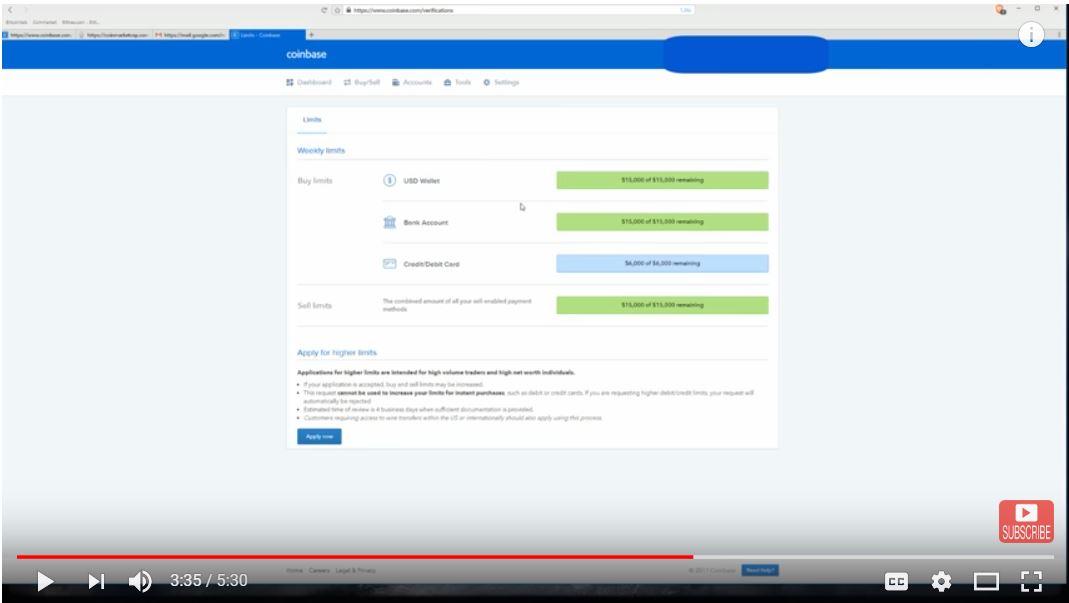
Task: Toggle closed captions
Action: pos(896,581)
